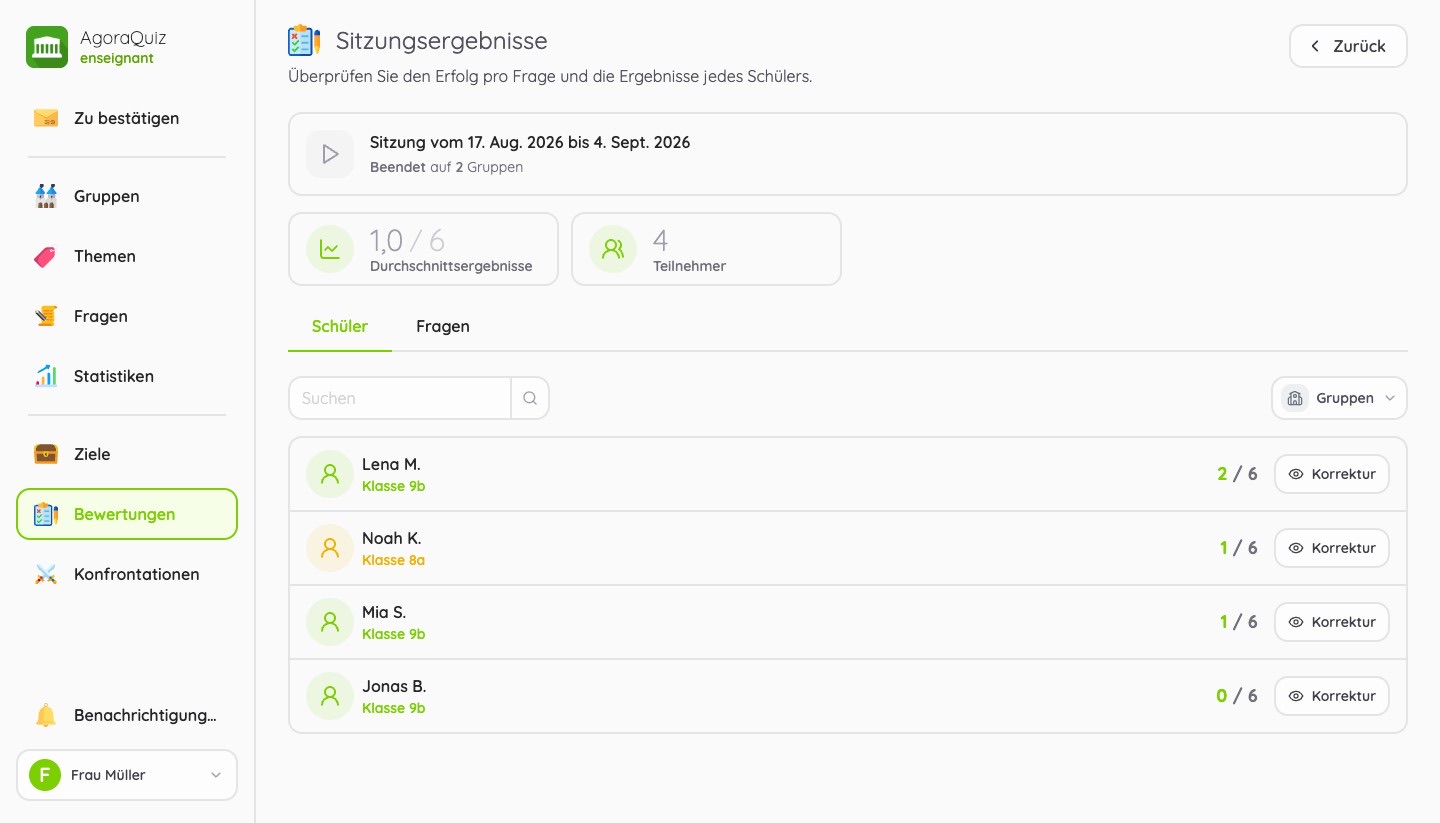Click the play icon in the session card

(330, 154)
